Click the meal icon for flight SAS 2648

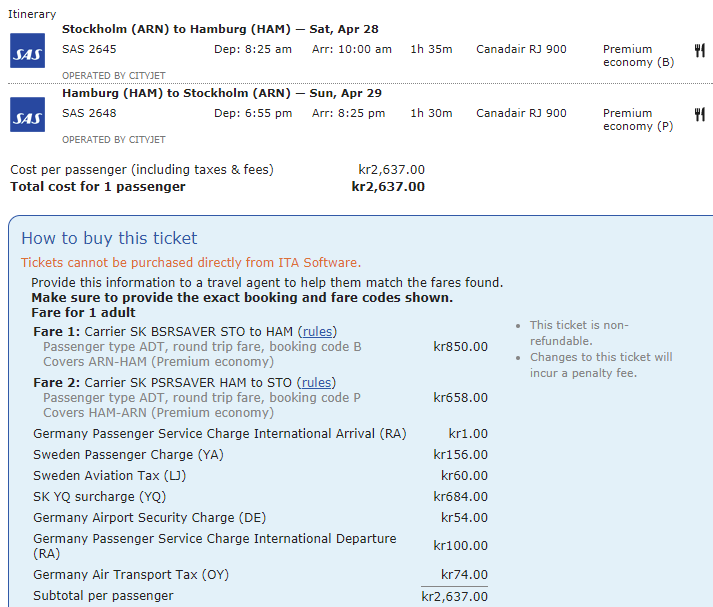click(x=700, y=114)
